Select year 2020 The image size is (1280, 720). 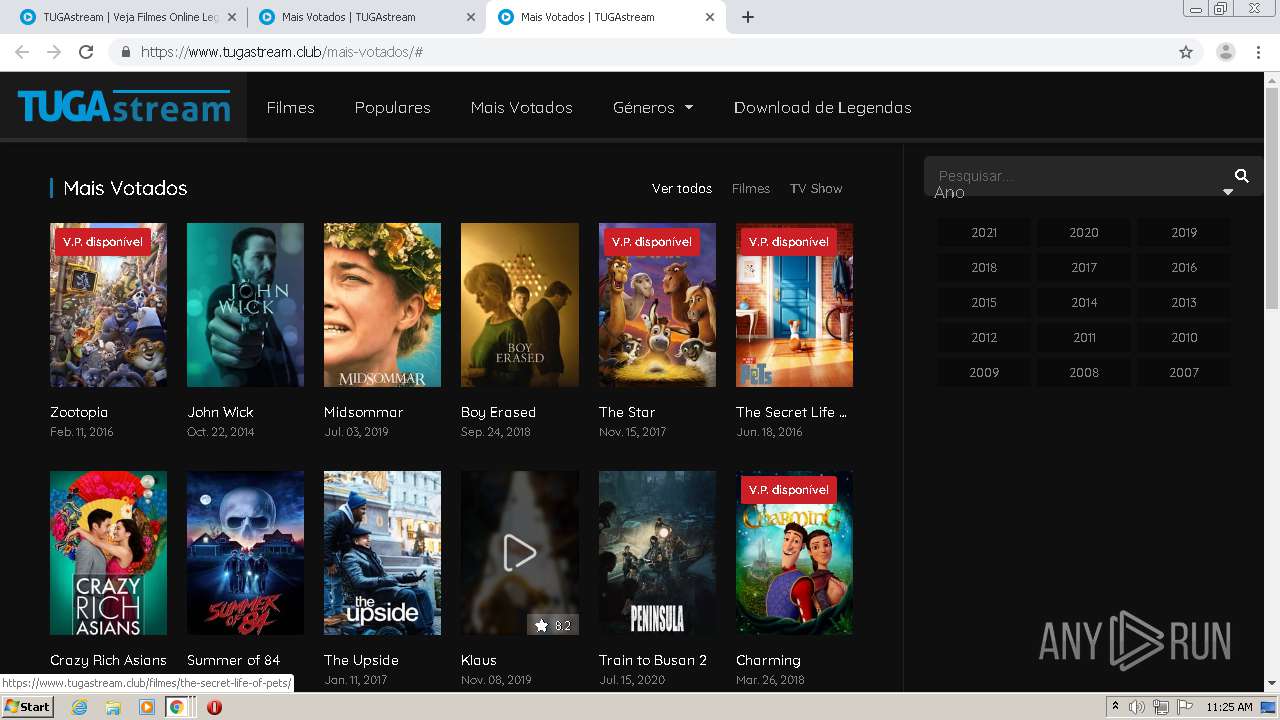(x=1084, y=232)
